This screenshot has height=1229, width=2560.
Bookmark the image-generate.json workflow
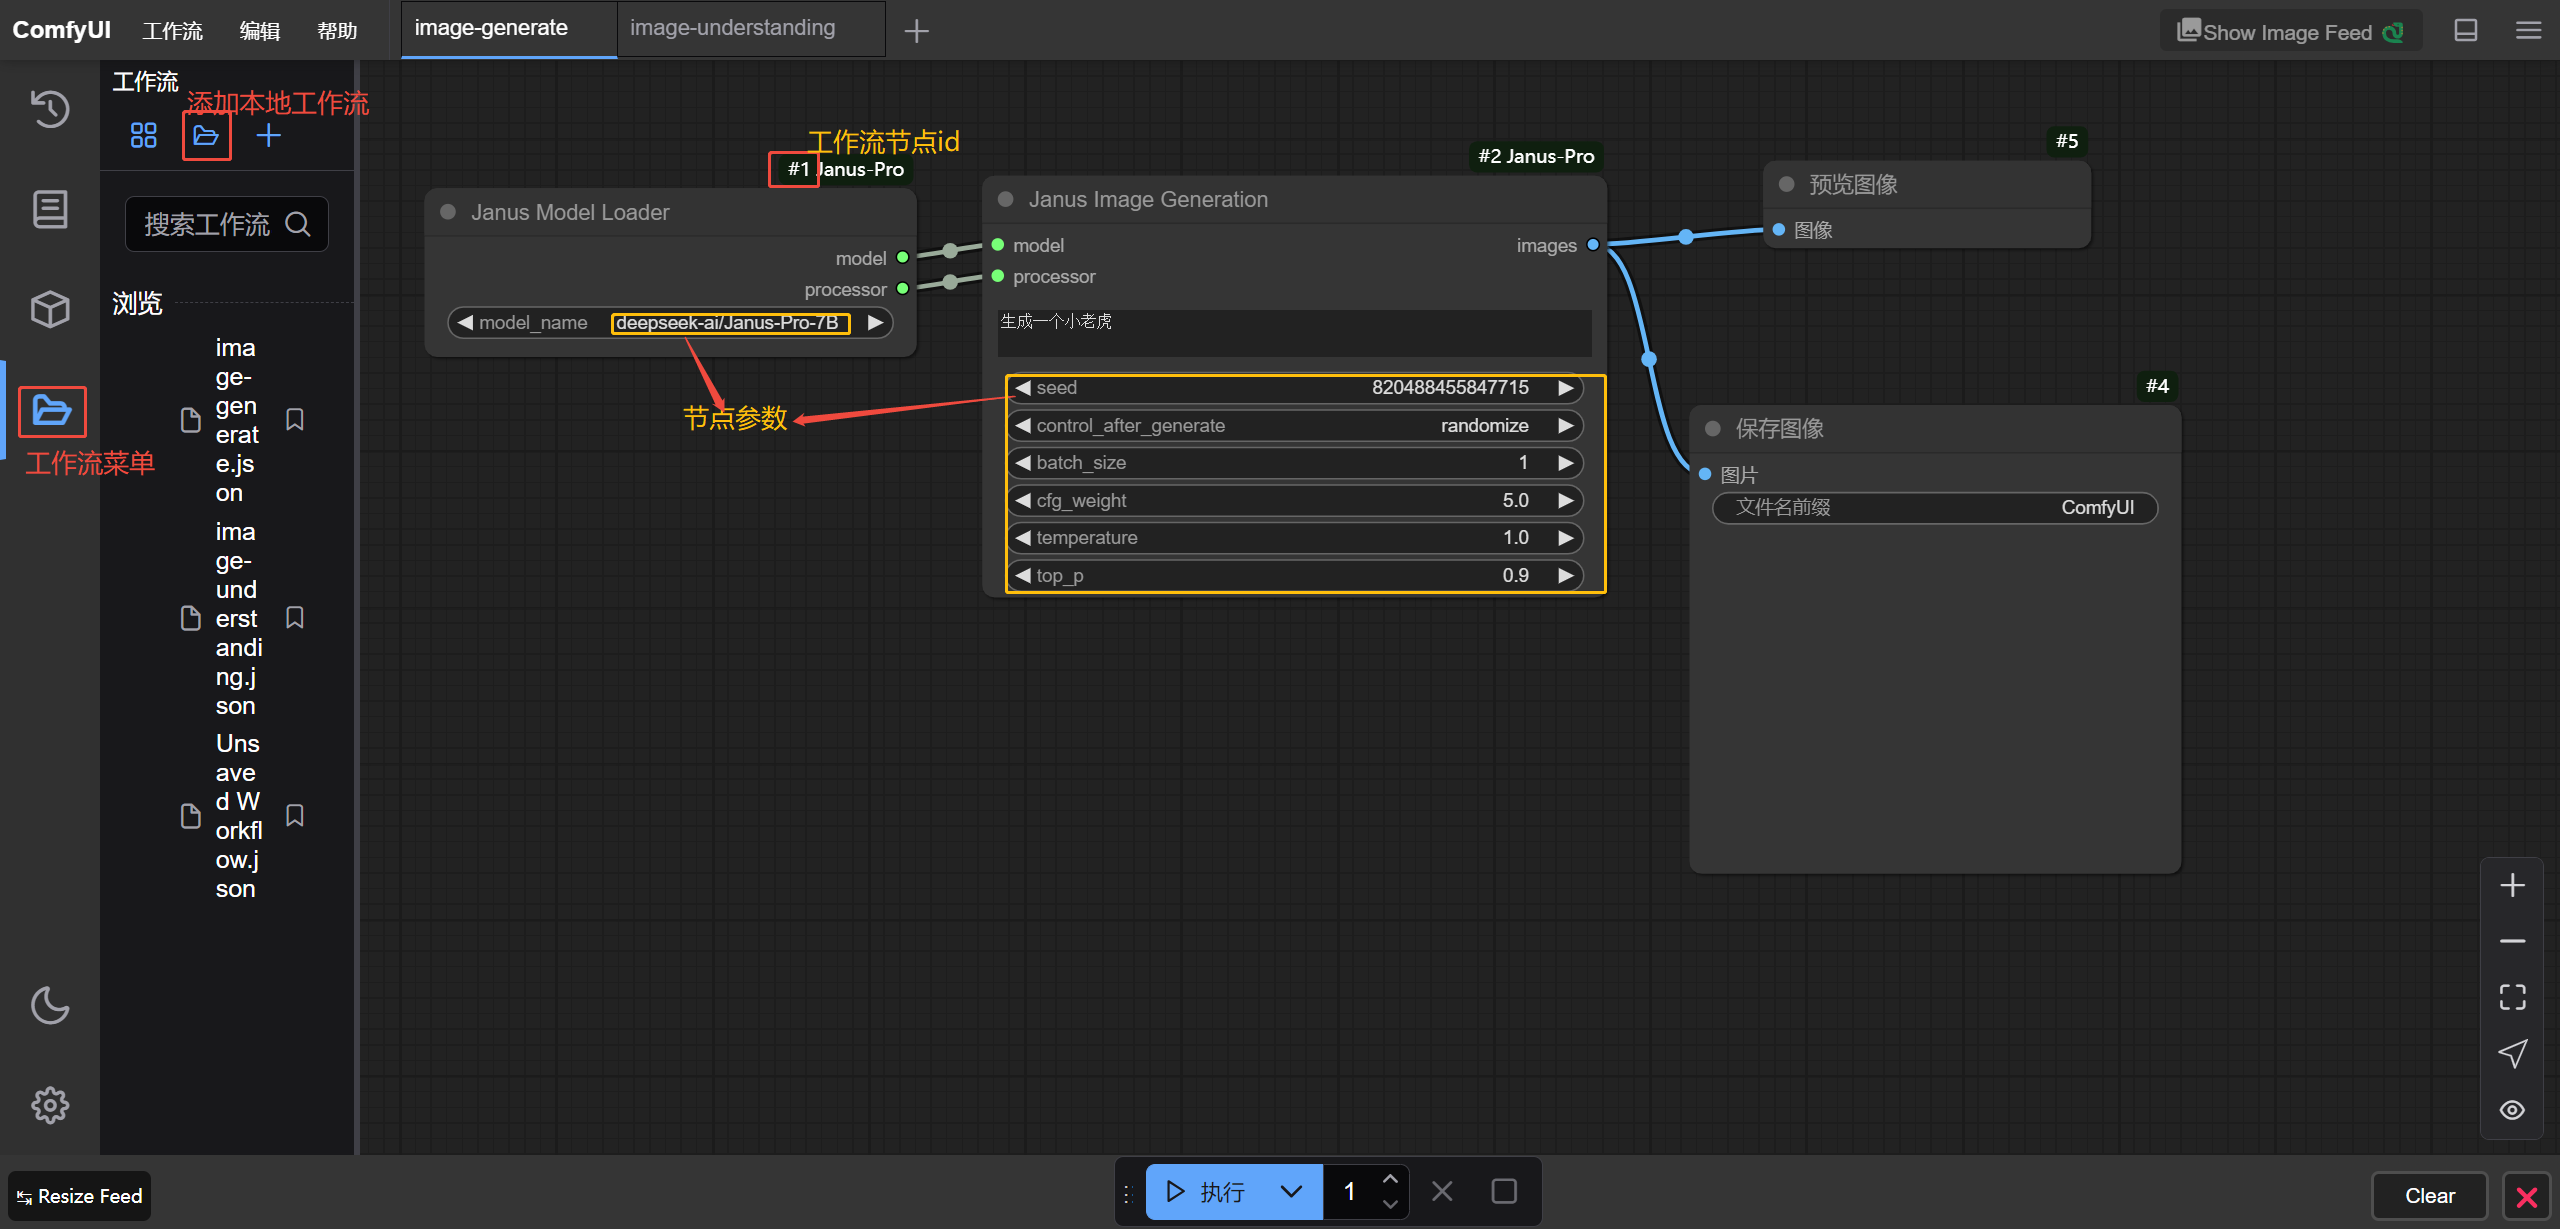[295, 419]
